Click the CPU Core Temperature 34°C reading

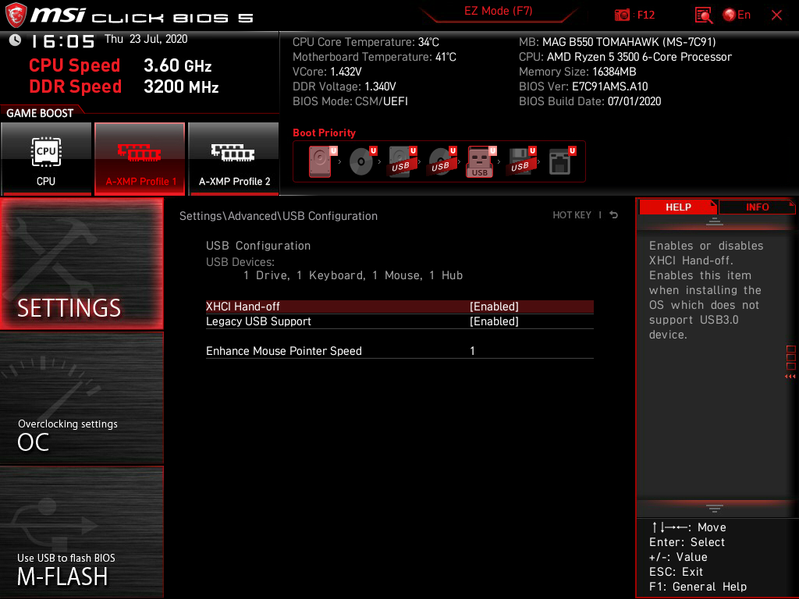pyautogui.click(x=366, y=42)
